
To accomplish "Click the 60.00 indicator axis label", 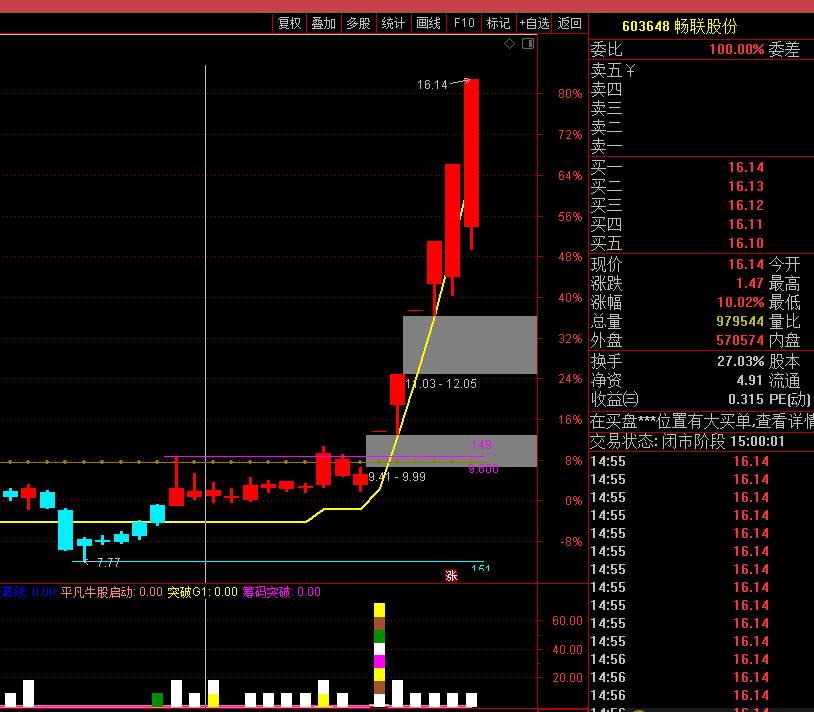I will (x=567, y=621).
